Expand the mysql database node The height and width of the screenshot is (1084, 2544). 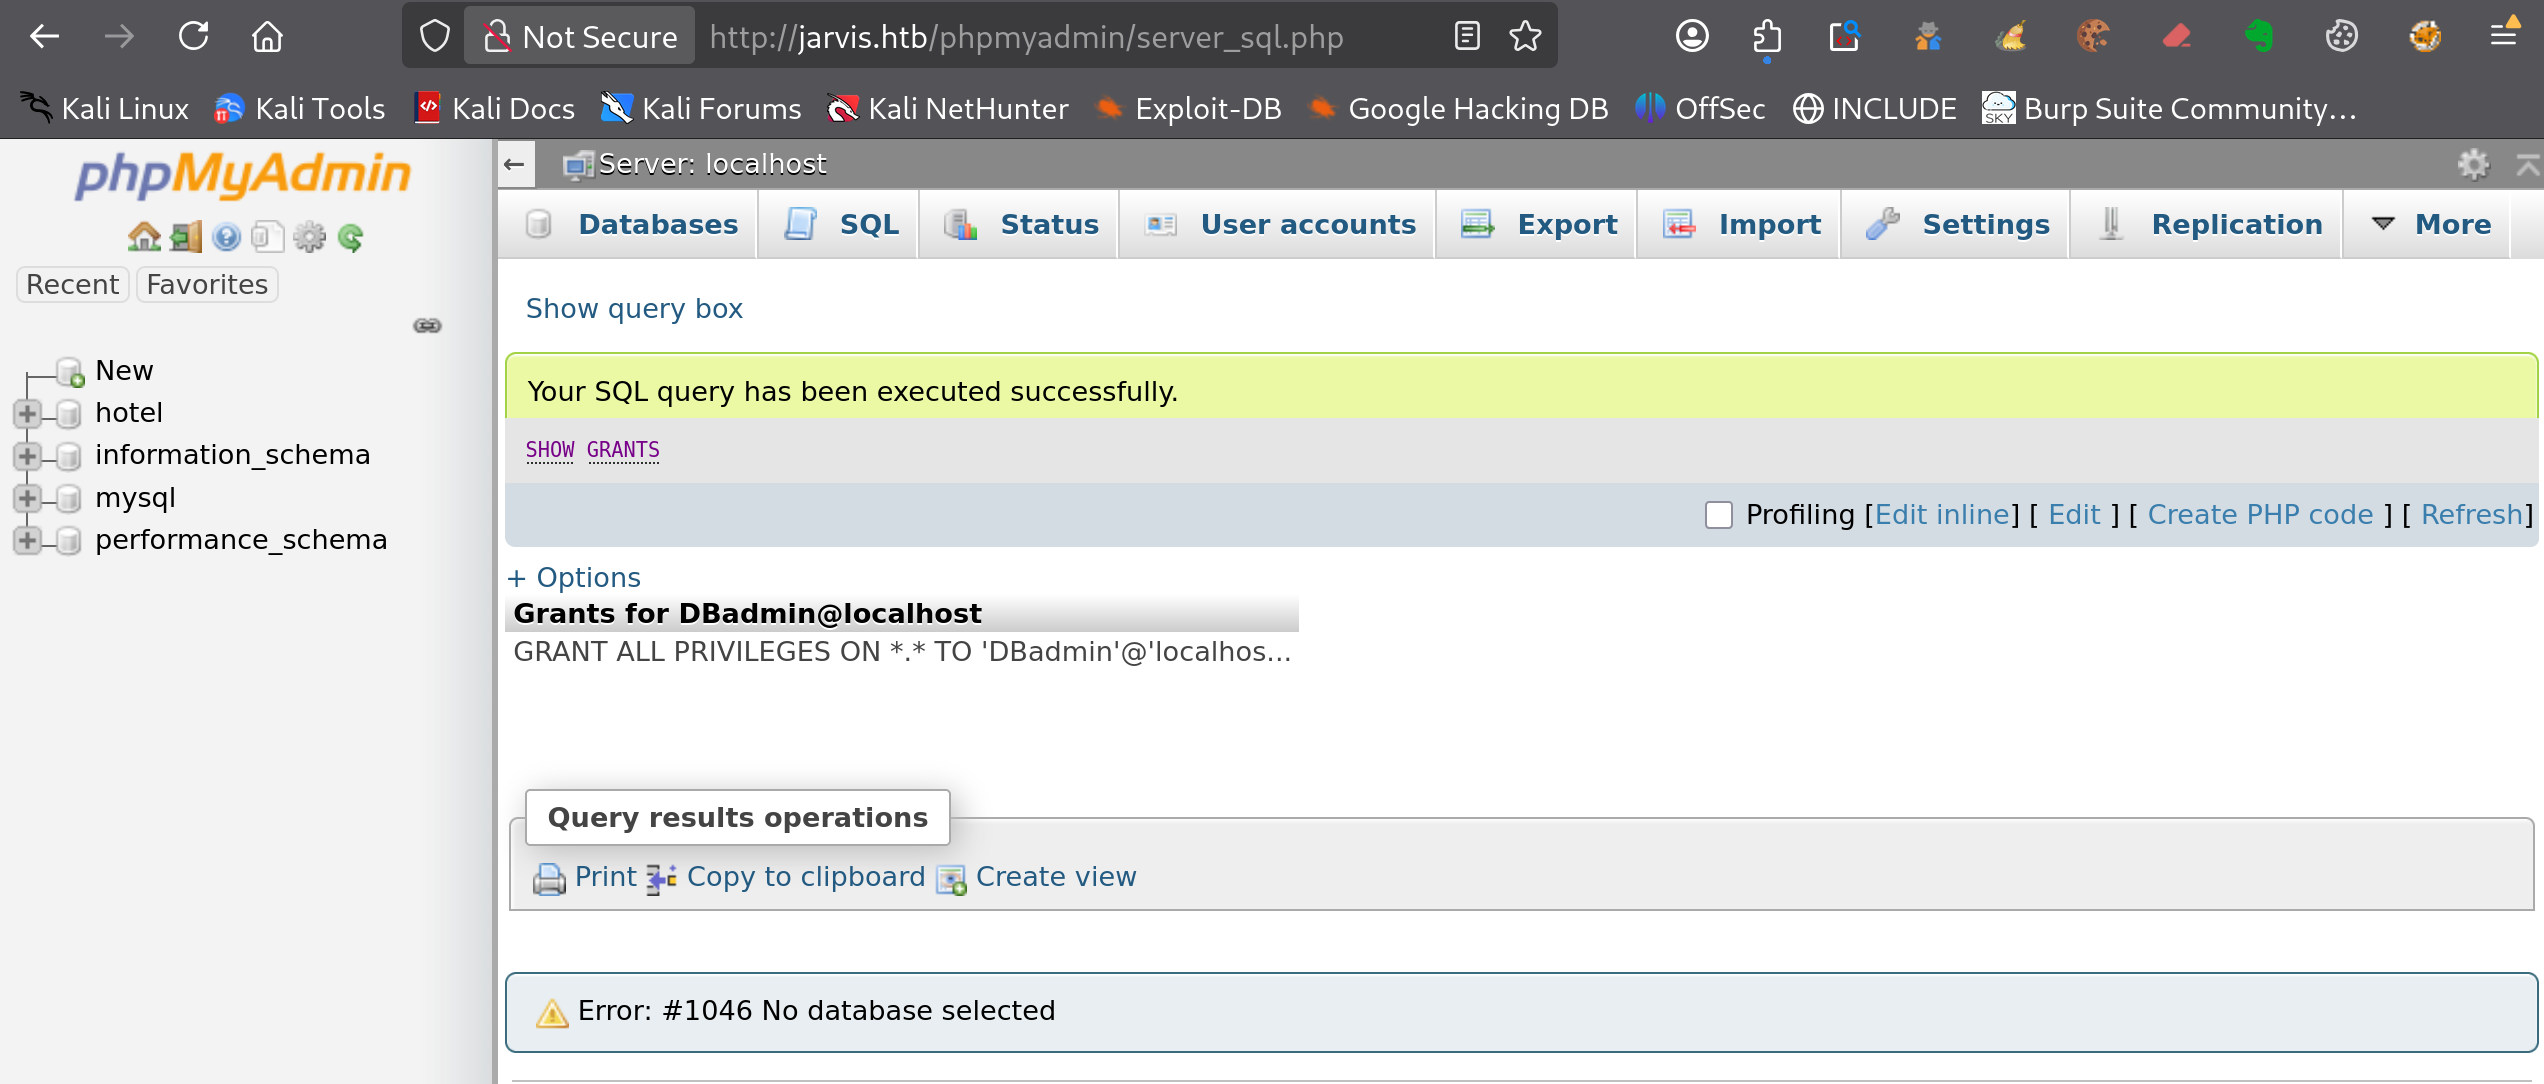coord(27,498)
